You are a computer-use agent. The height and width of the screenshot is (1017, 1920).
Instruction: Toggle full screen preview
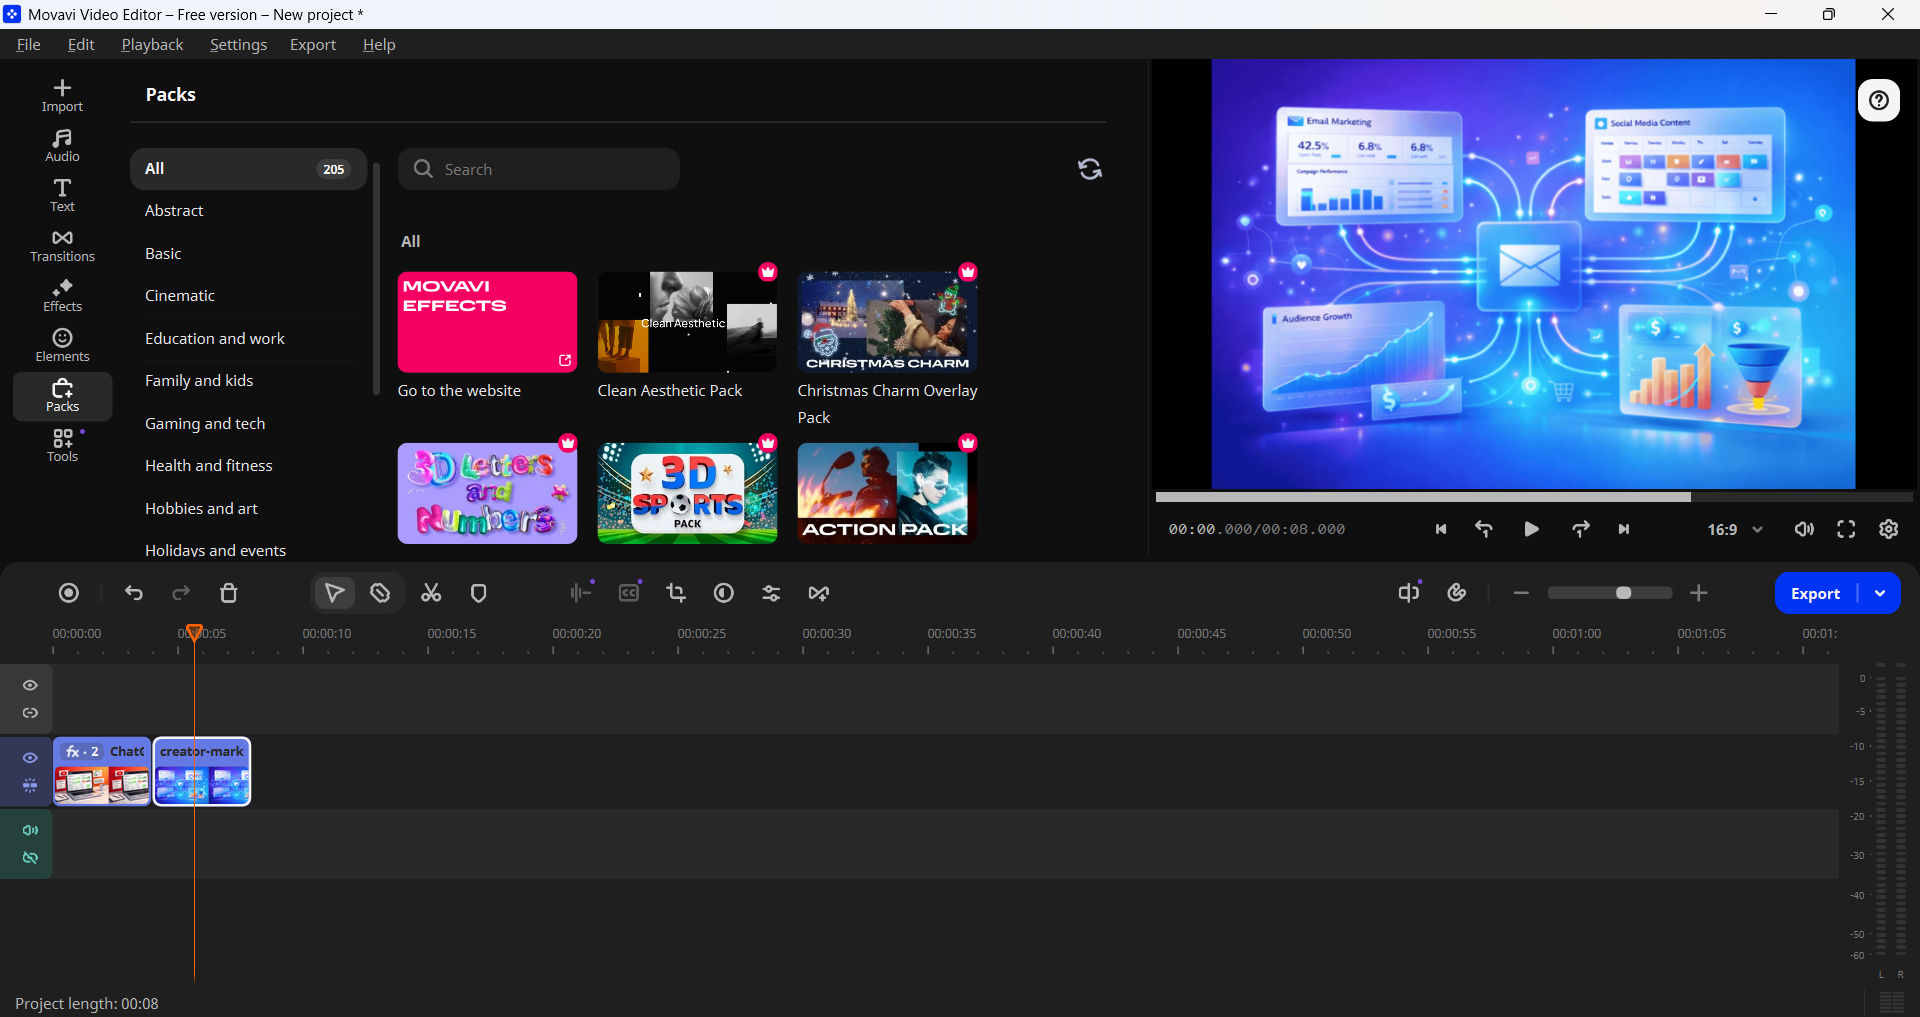click(1846, 529)
